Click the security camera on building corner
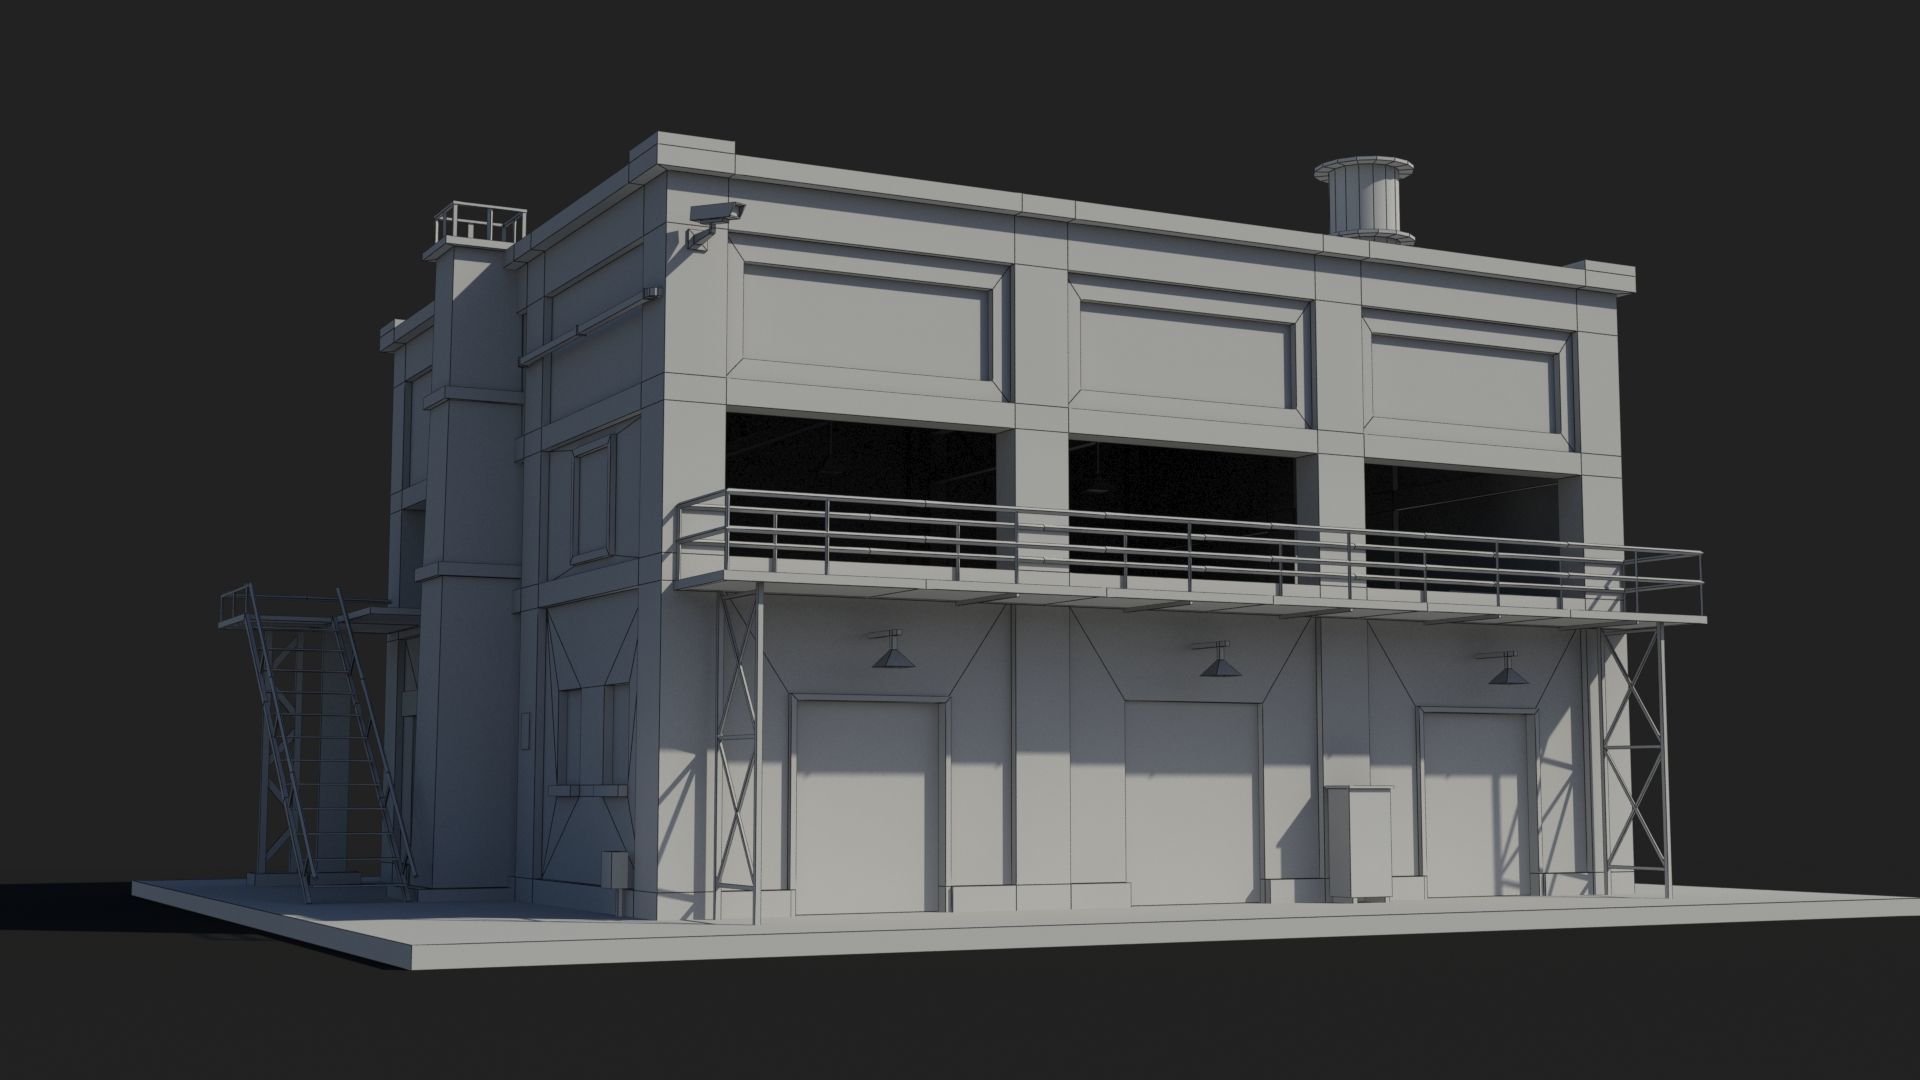Screen dimensions: 1920x1080 tap(715, 214)
